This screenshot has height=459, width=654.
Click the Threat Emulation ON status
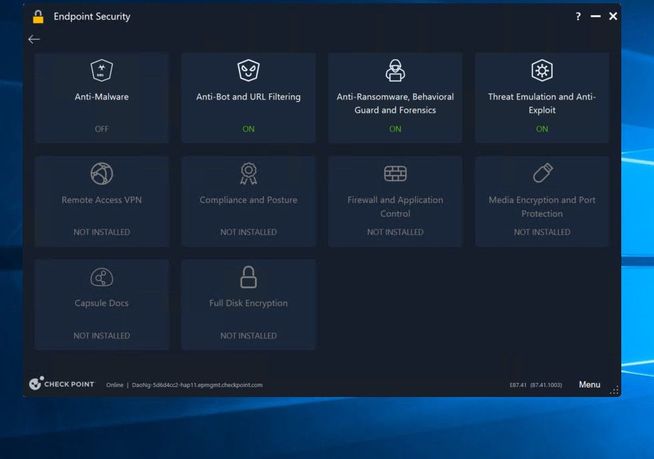542,128
